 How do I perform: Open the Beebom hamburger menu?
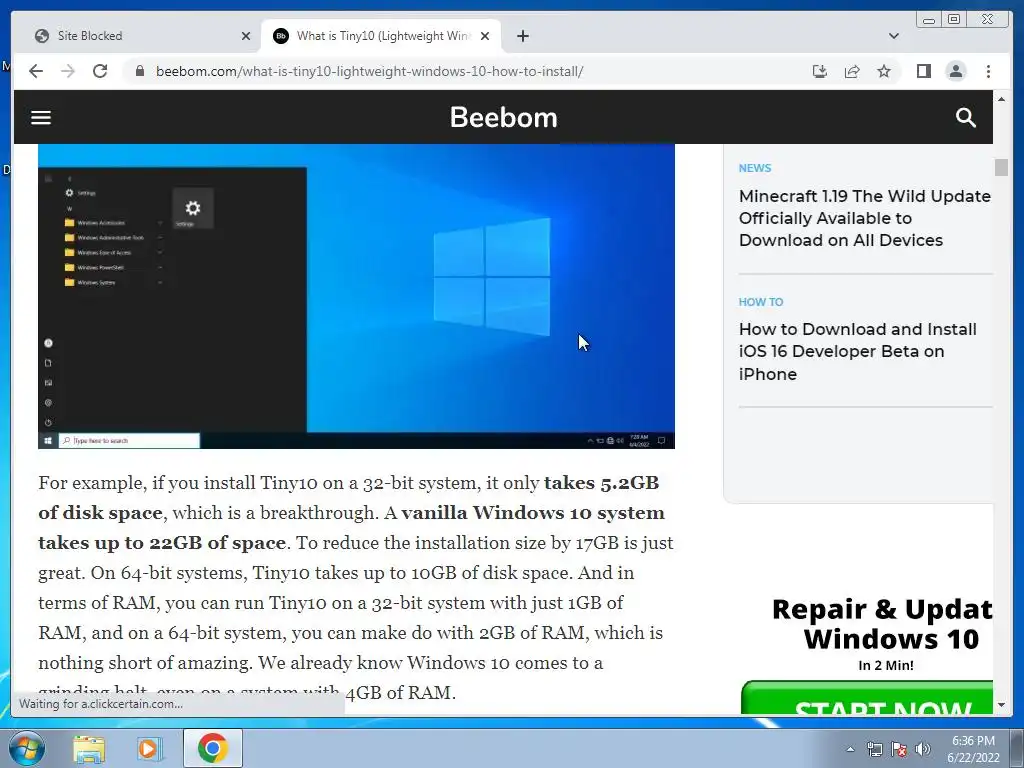[x=40, y=118]
